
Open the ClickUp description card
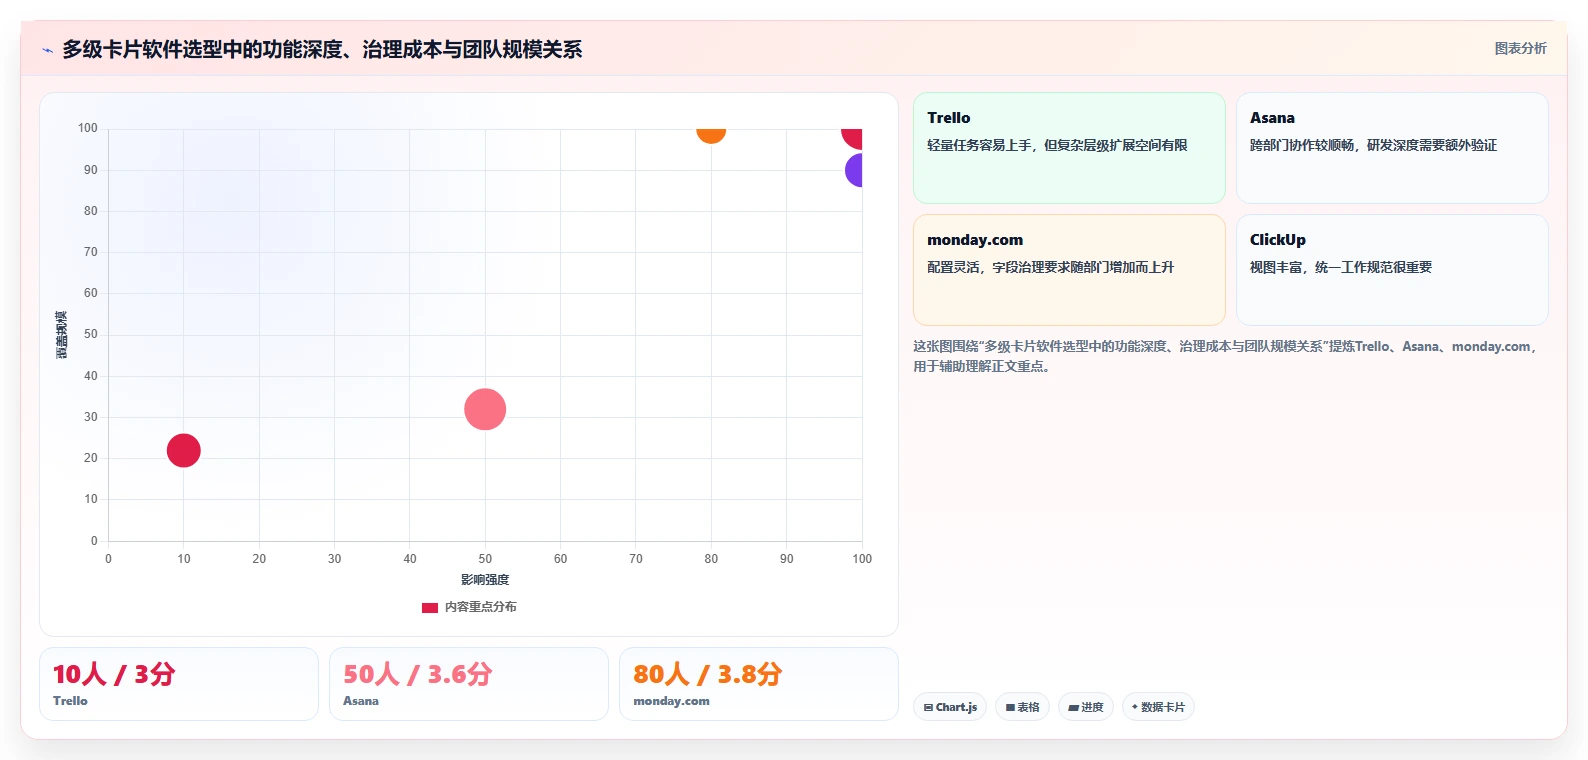point(1392,270)
